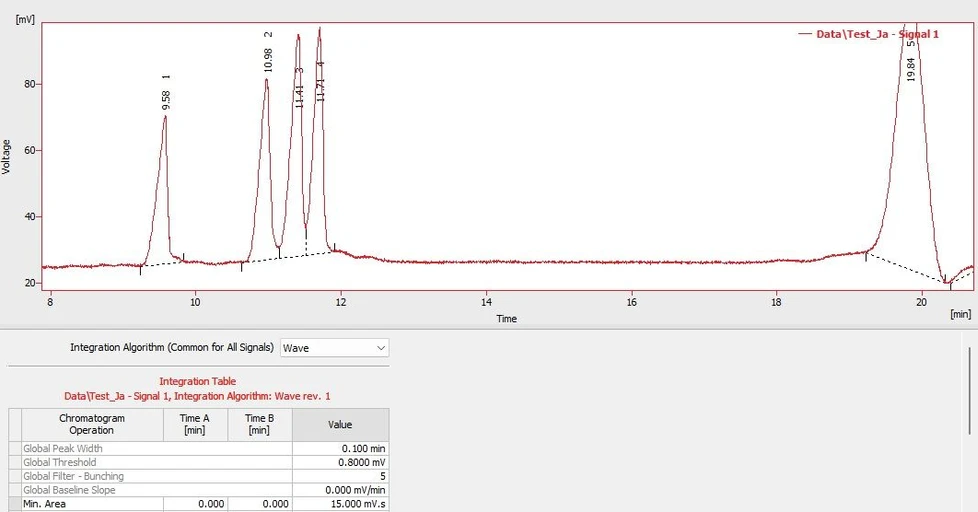Edit the Global Peak Width value
978x512 pixels.
pyautogui.click(x=340, y=449)
